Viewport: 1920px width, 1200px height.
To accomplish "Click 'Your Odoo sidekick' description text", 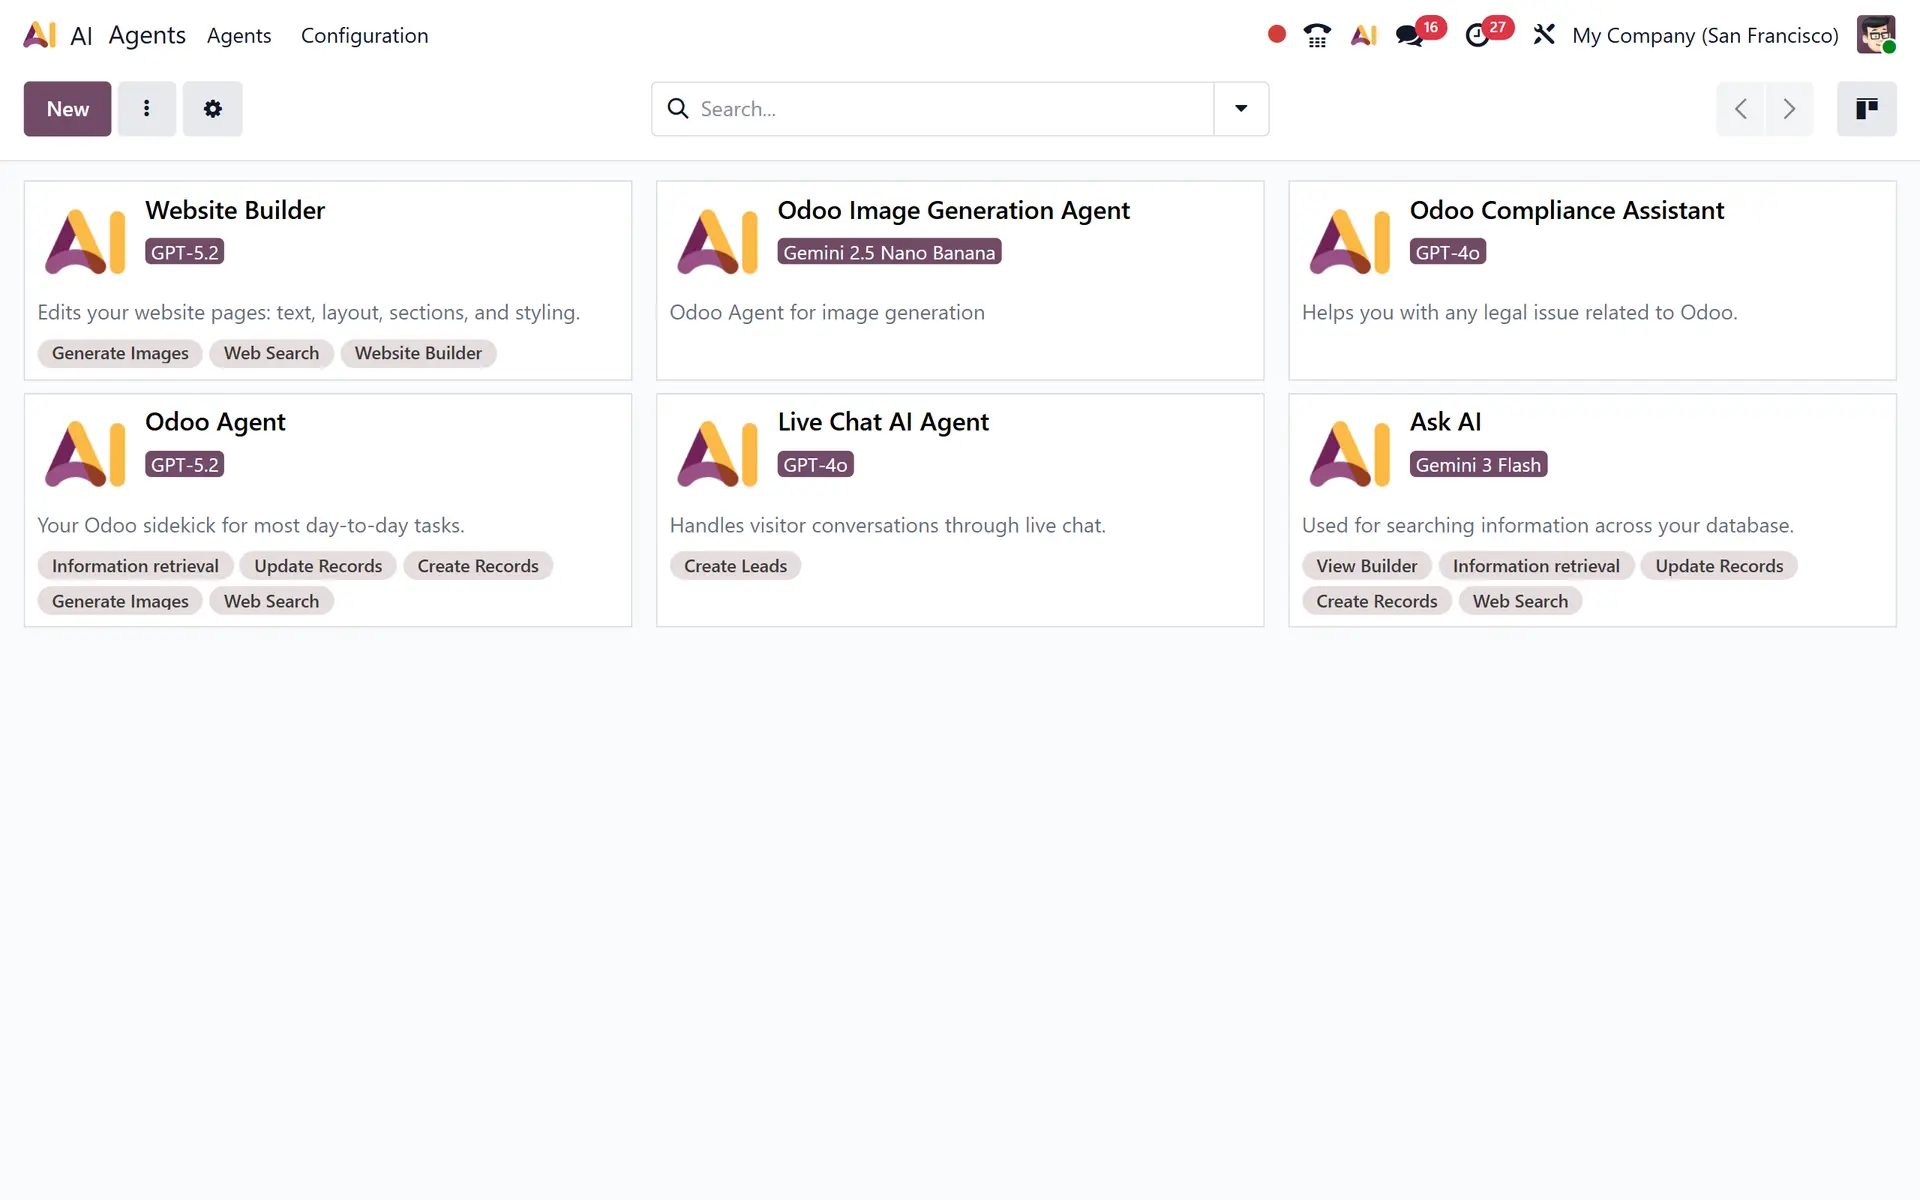I will click(250, 525).
